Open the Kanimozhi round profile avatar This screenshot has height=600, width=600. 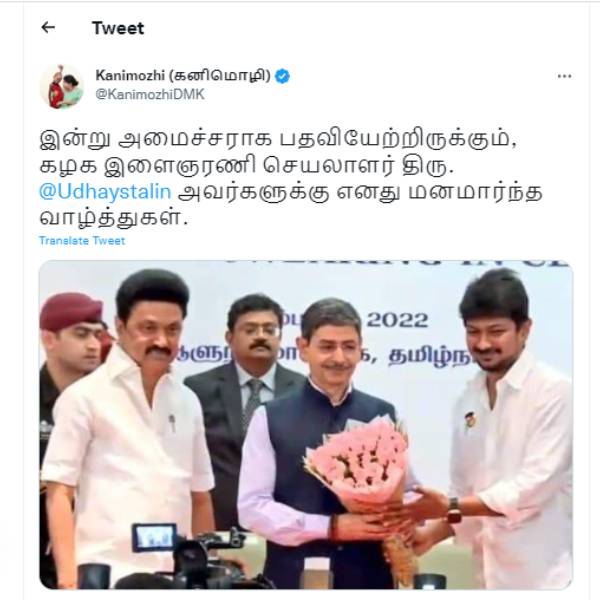pos(62,87)
